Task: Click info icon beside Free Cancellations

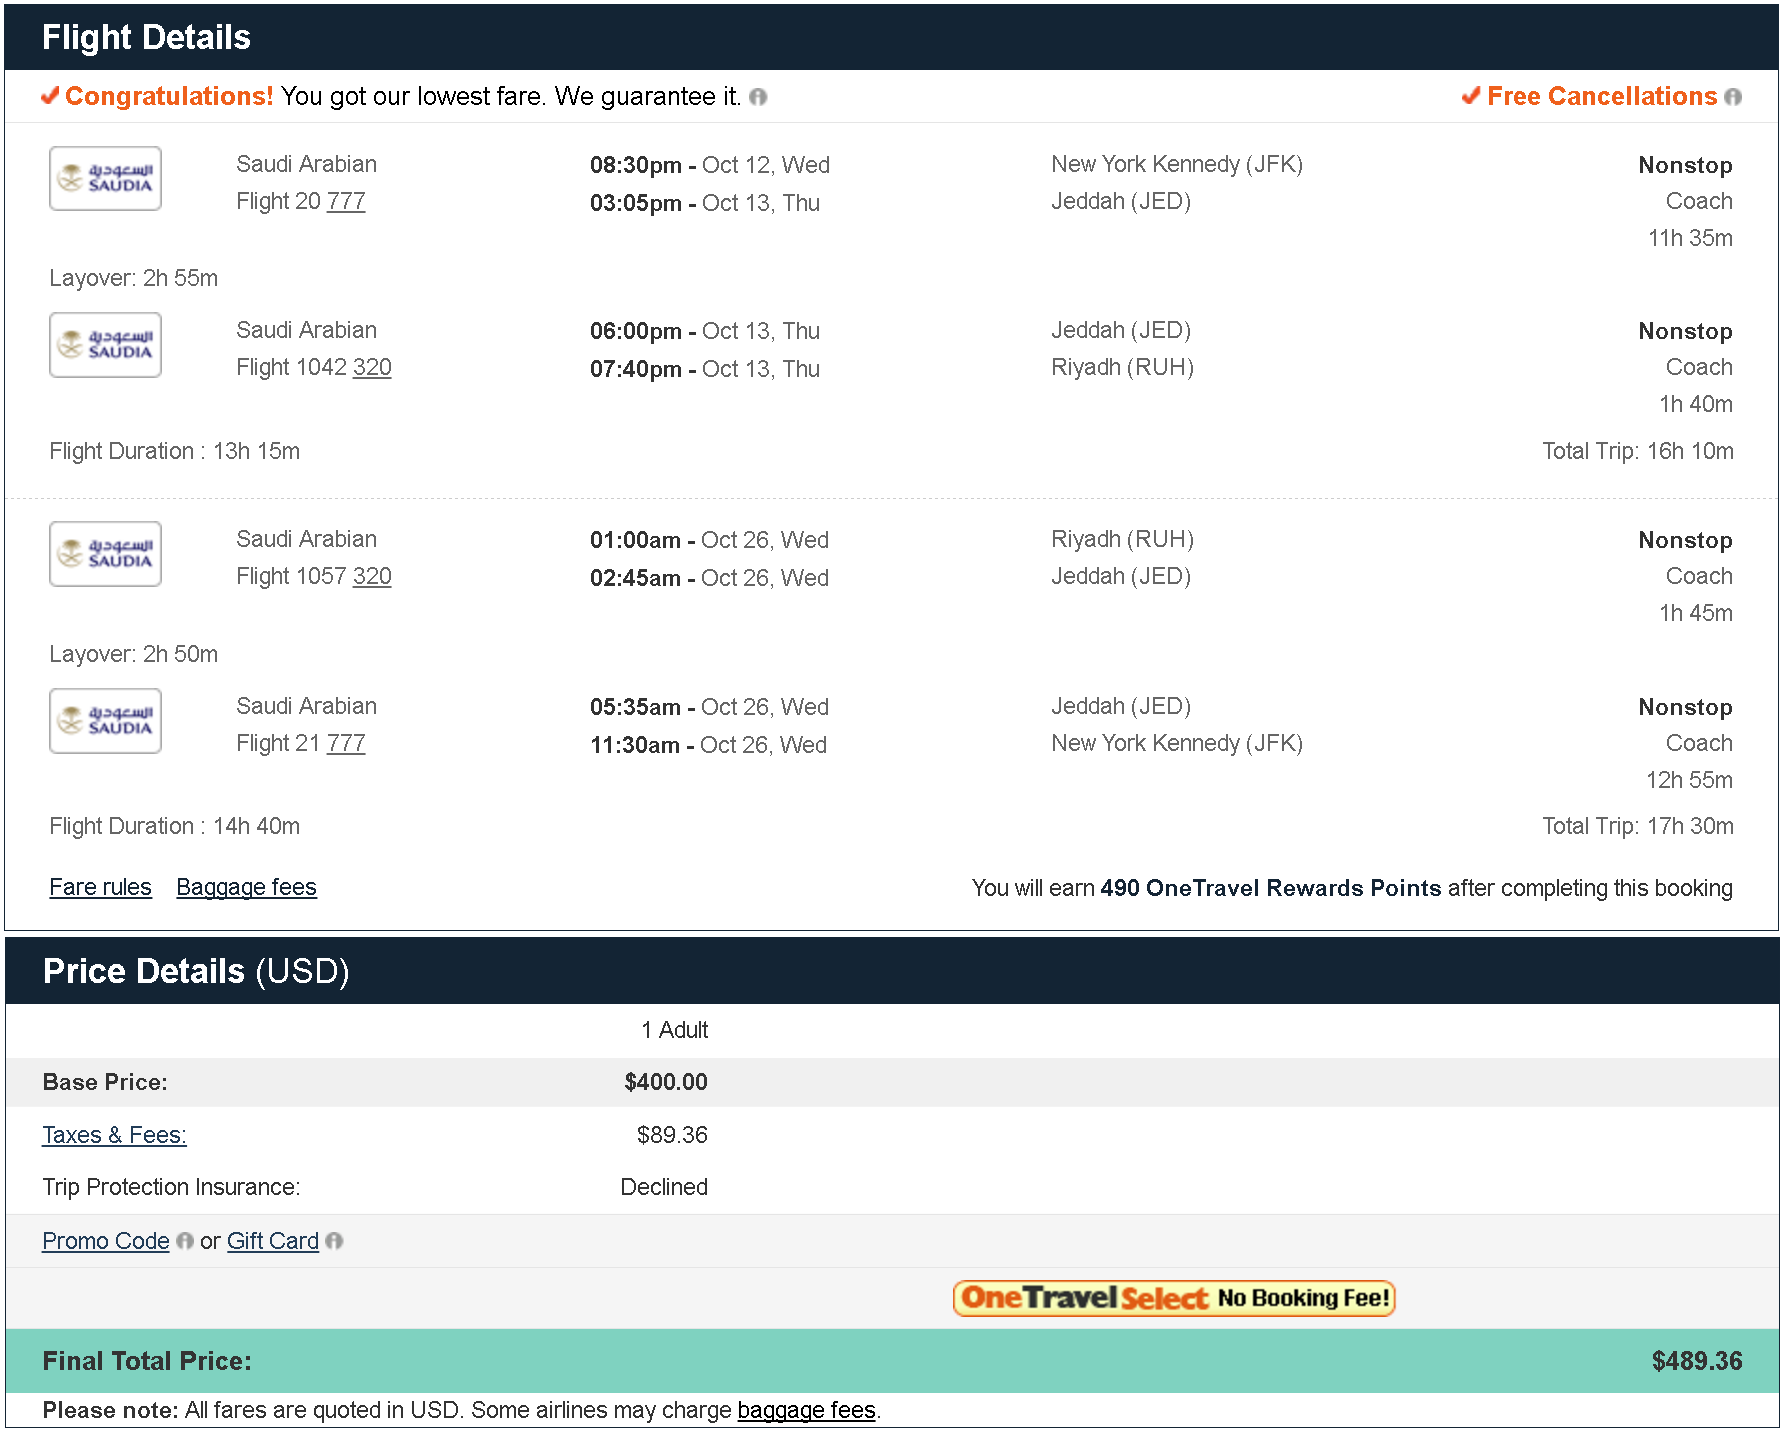Action: click(x=1733, y=97)
